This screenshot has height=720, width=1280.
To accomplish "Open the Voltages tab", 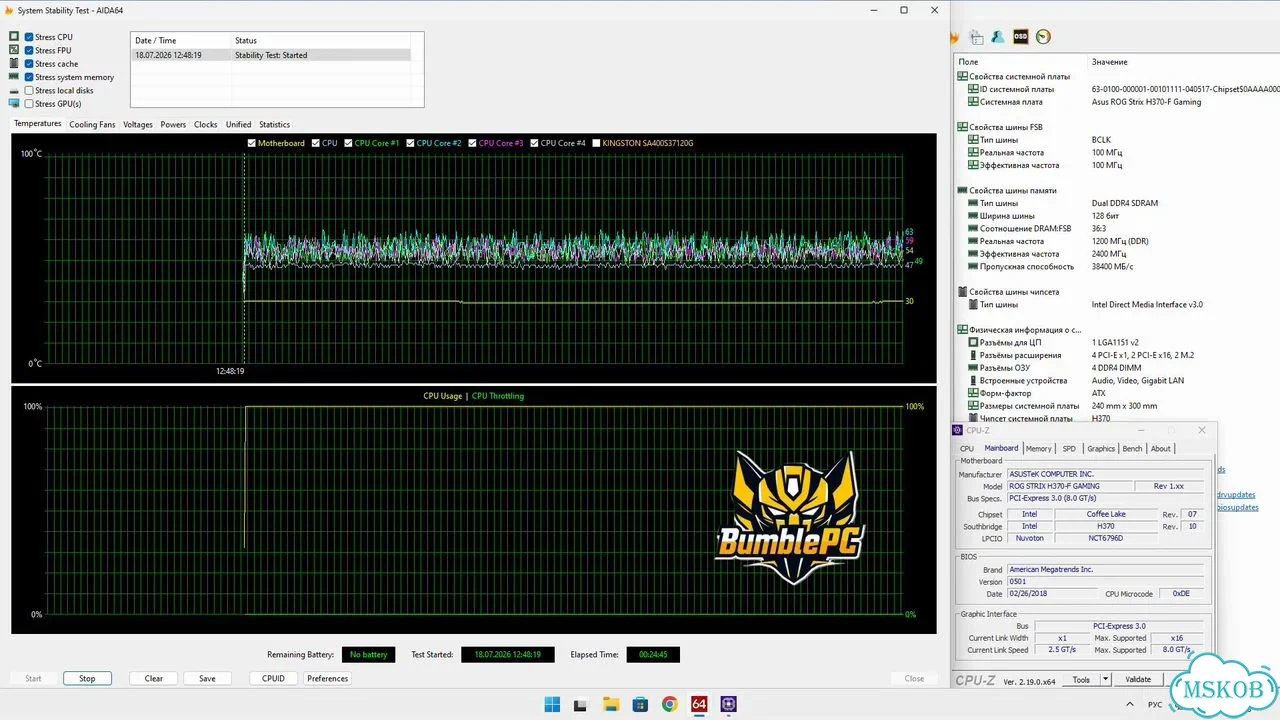I will (x=138, y=125).
